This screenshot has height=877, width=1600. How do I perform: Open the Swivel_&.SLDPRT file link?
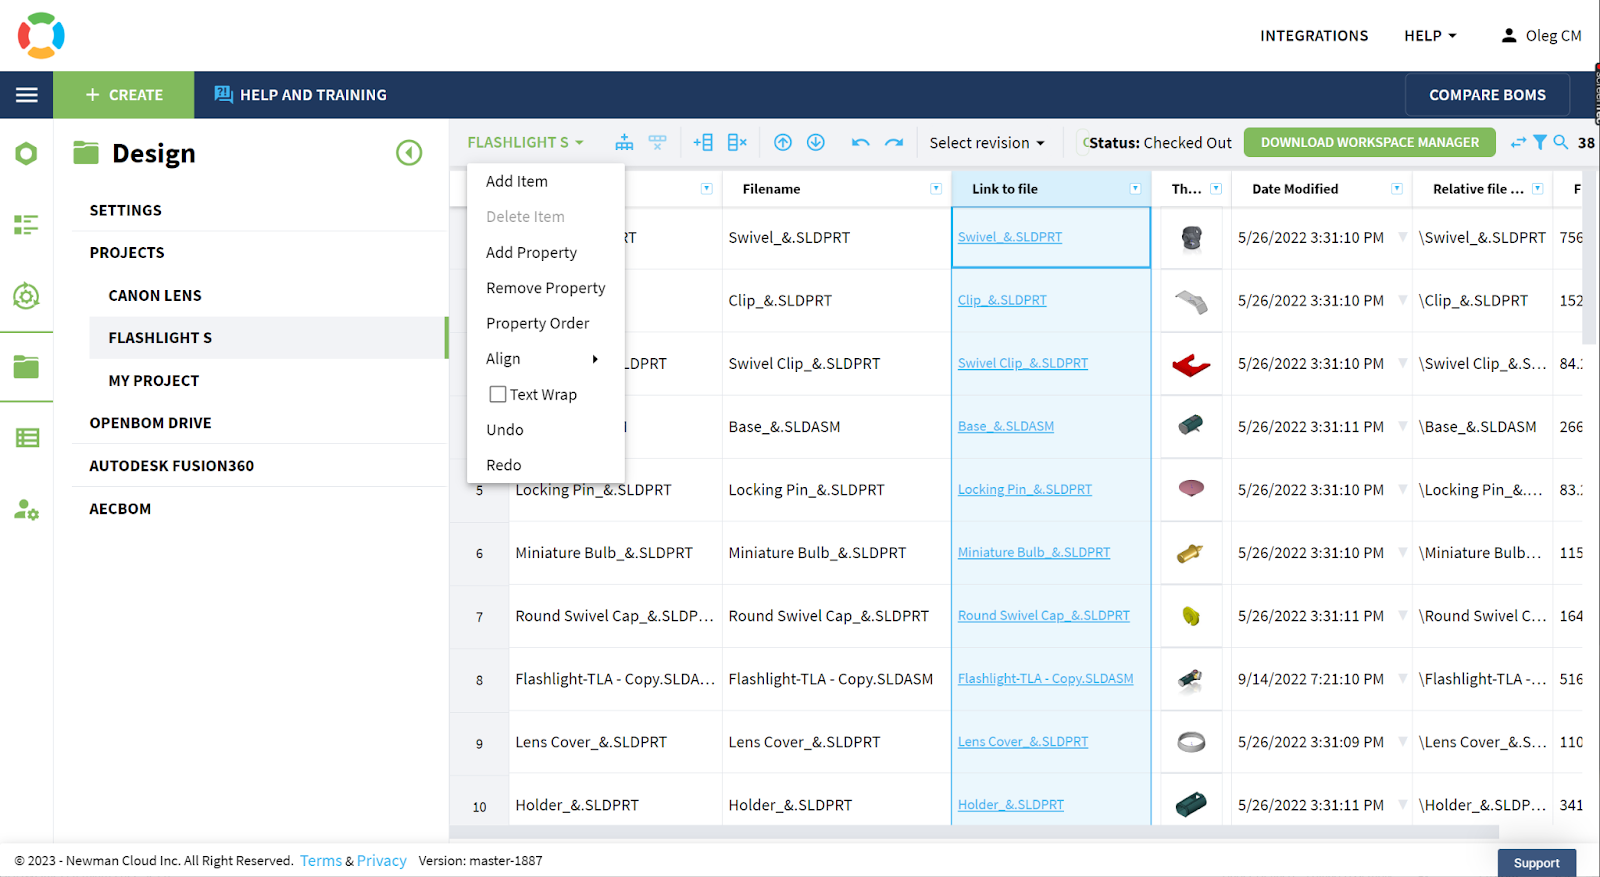(x=1010, y=237)
